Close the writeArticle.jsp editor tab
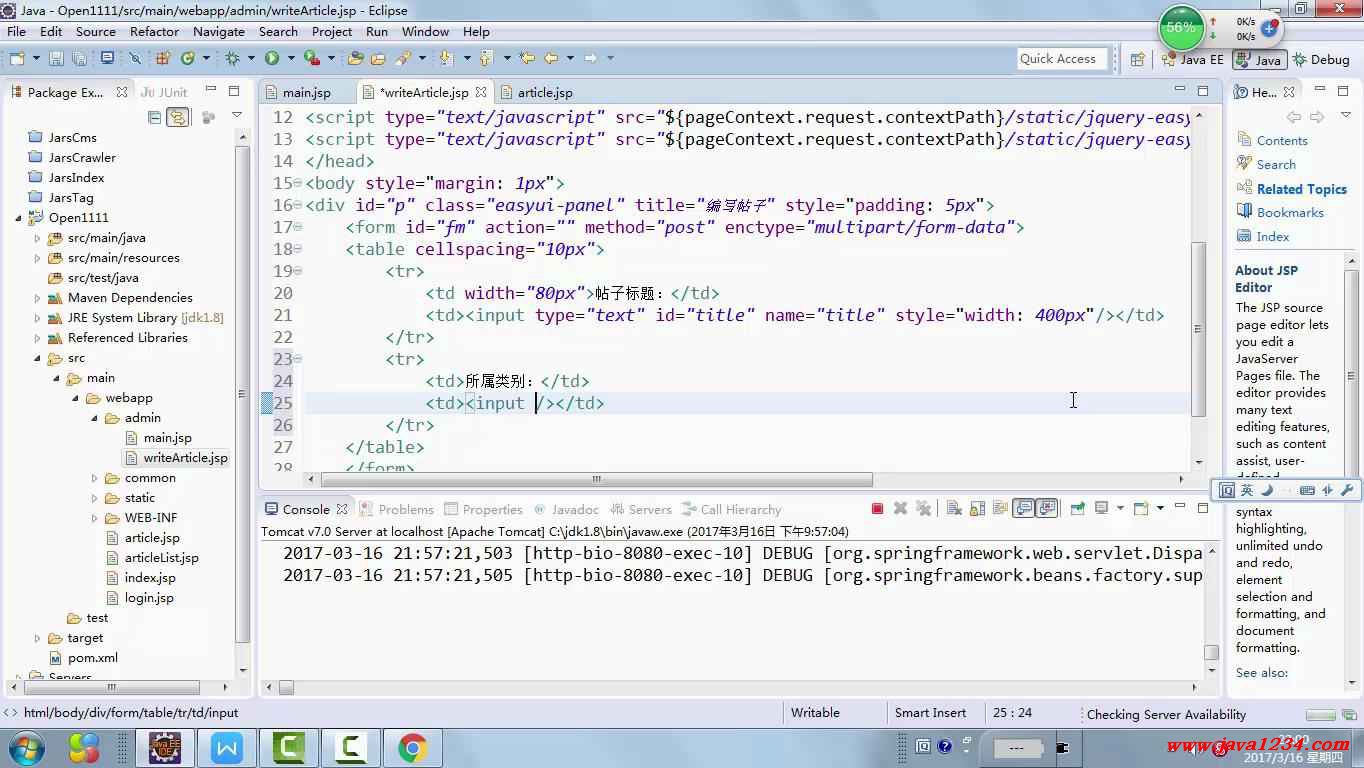Screen dimensions: 1364x768 pos(481,92)
